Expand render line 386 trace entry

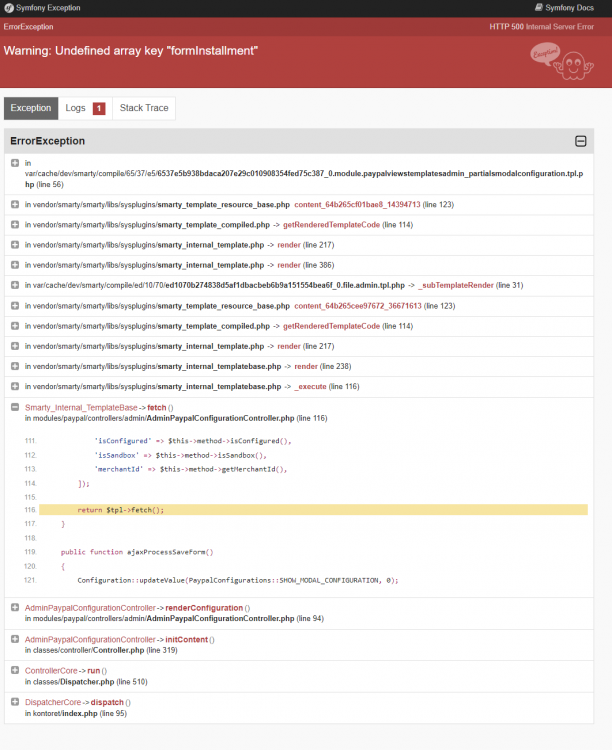pos(15,265)
